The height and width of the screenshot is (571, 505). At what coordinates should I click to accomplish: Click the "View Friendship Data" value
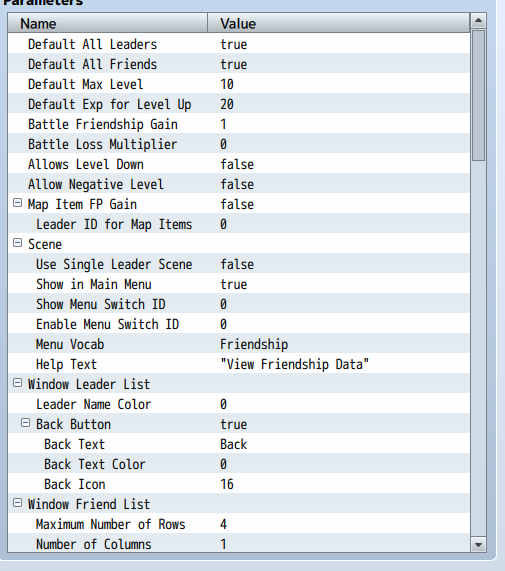click(x=295, y=365)
